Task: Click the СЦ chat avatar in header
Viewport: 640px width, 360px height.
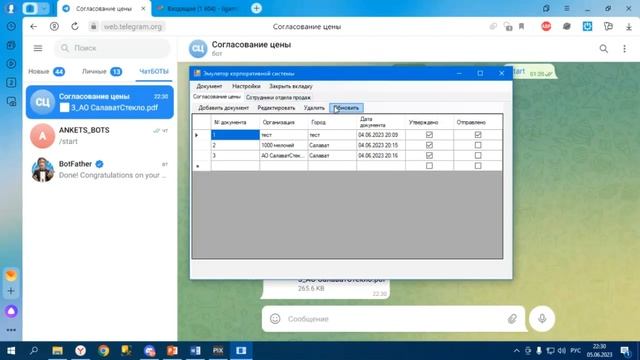Action: click(198, 49)
